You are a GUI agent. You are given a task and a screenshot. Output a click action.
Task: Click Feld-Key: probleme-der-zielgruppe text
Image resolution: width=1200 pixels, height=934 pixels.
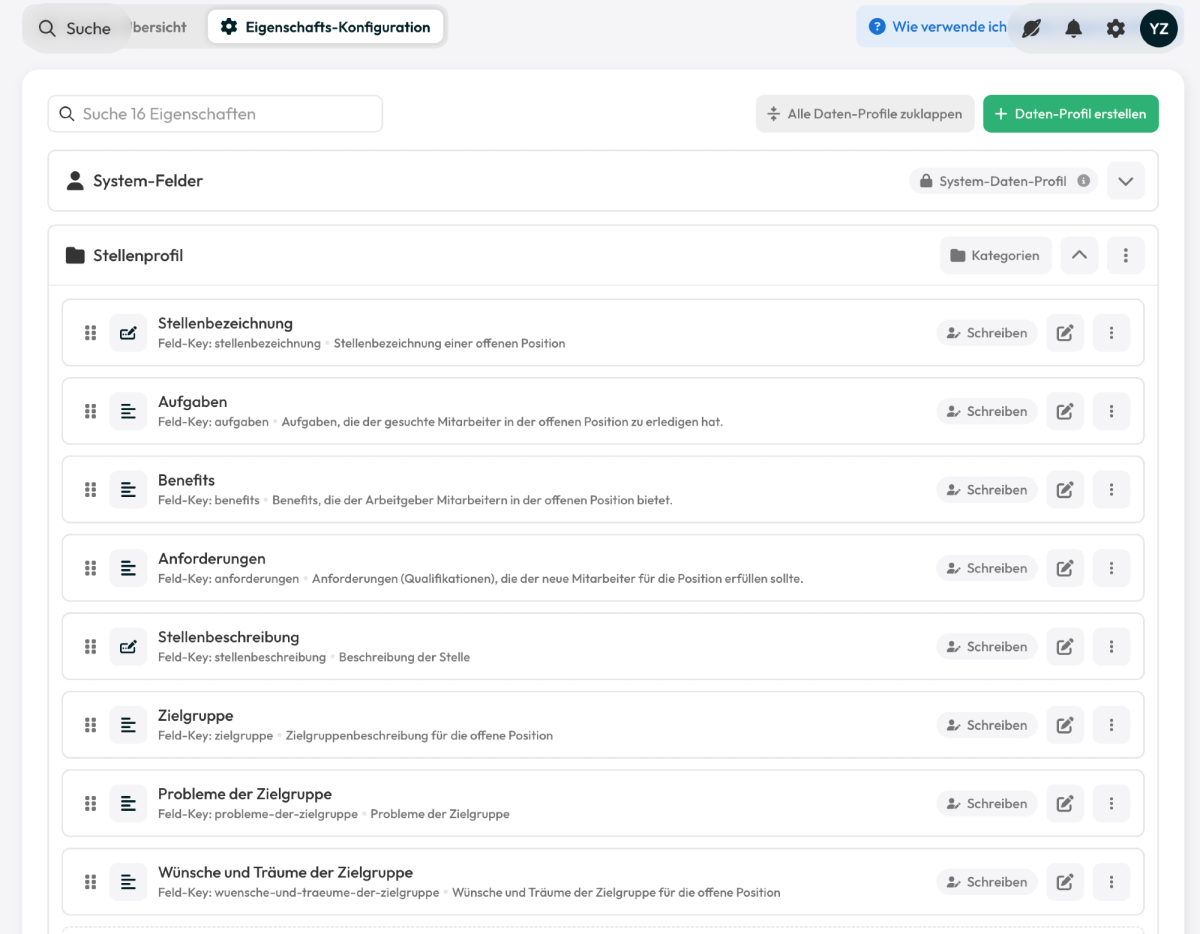pos(258,814)
